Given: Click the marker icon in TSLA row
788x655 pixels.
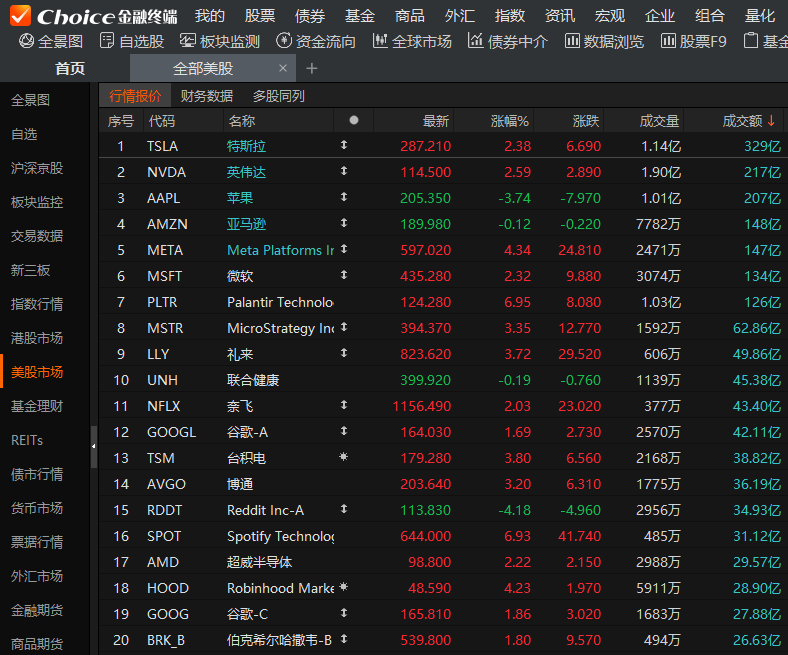Looking at the screenshot, I should coord(344,145).
